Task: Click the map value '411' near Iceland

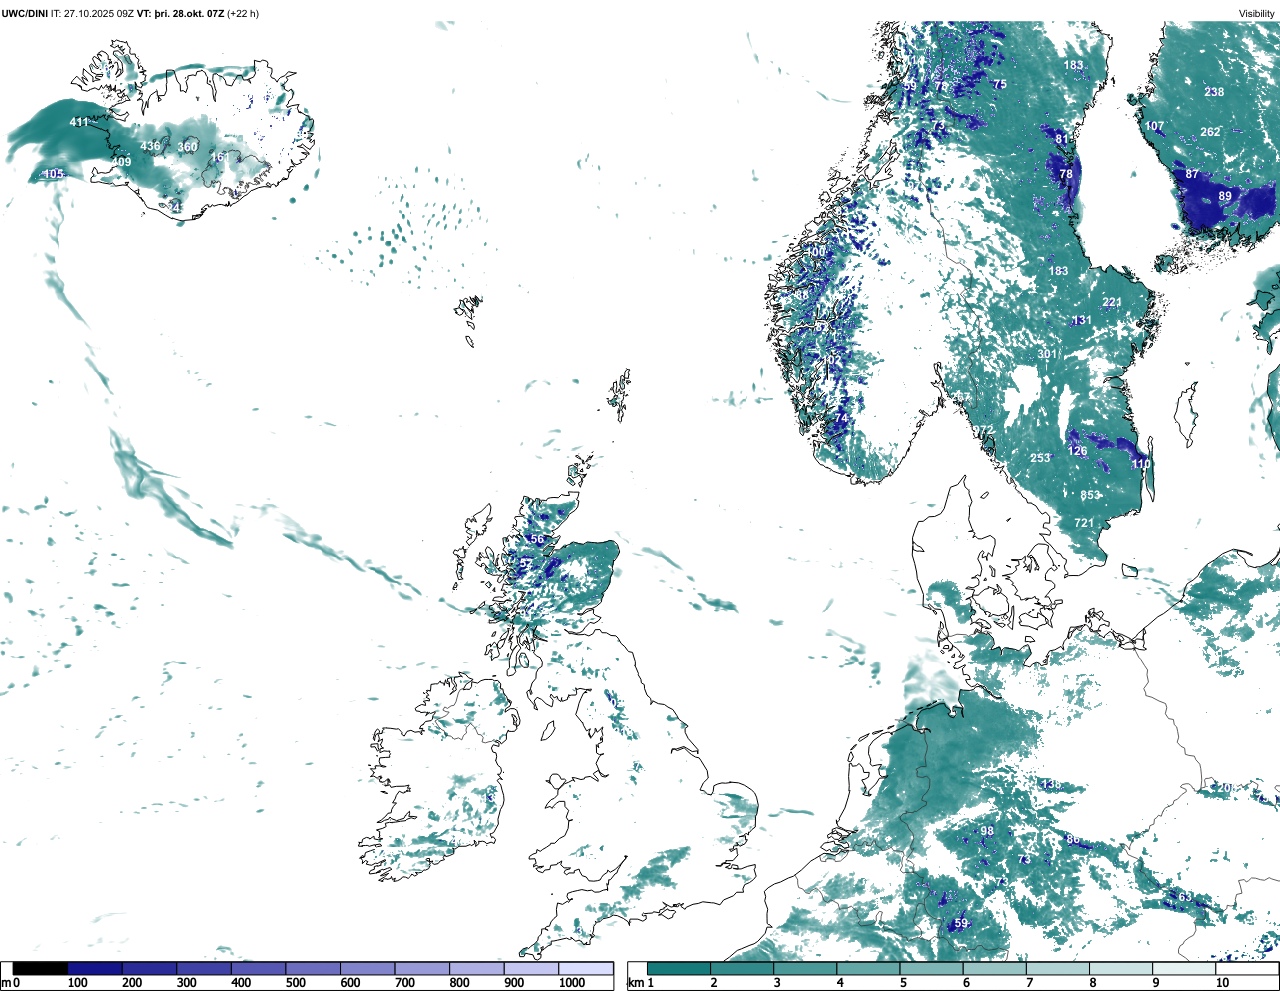Action: 79,122
